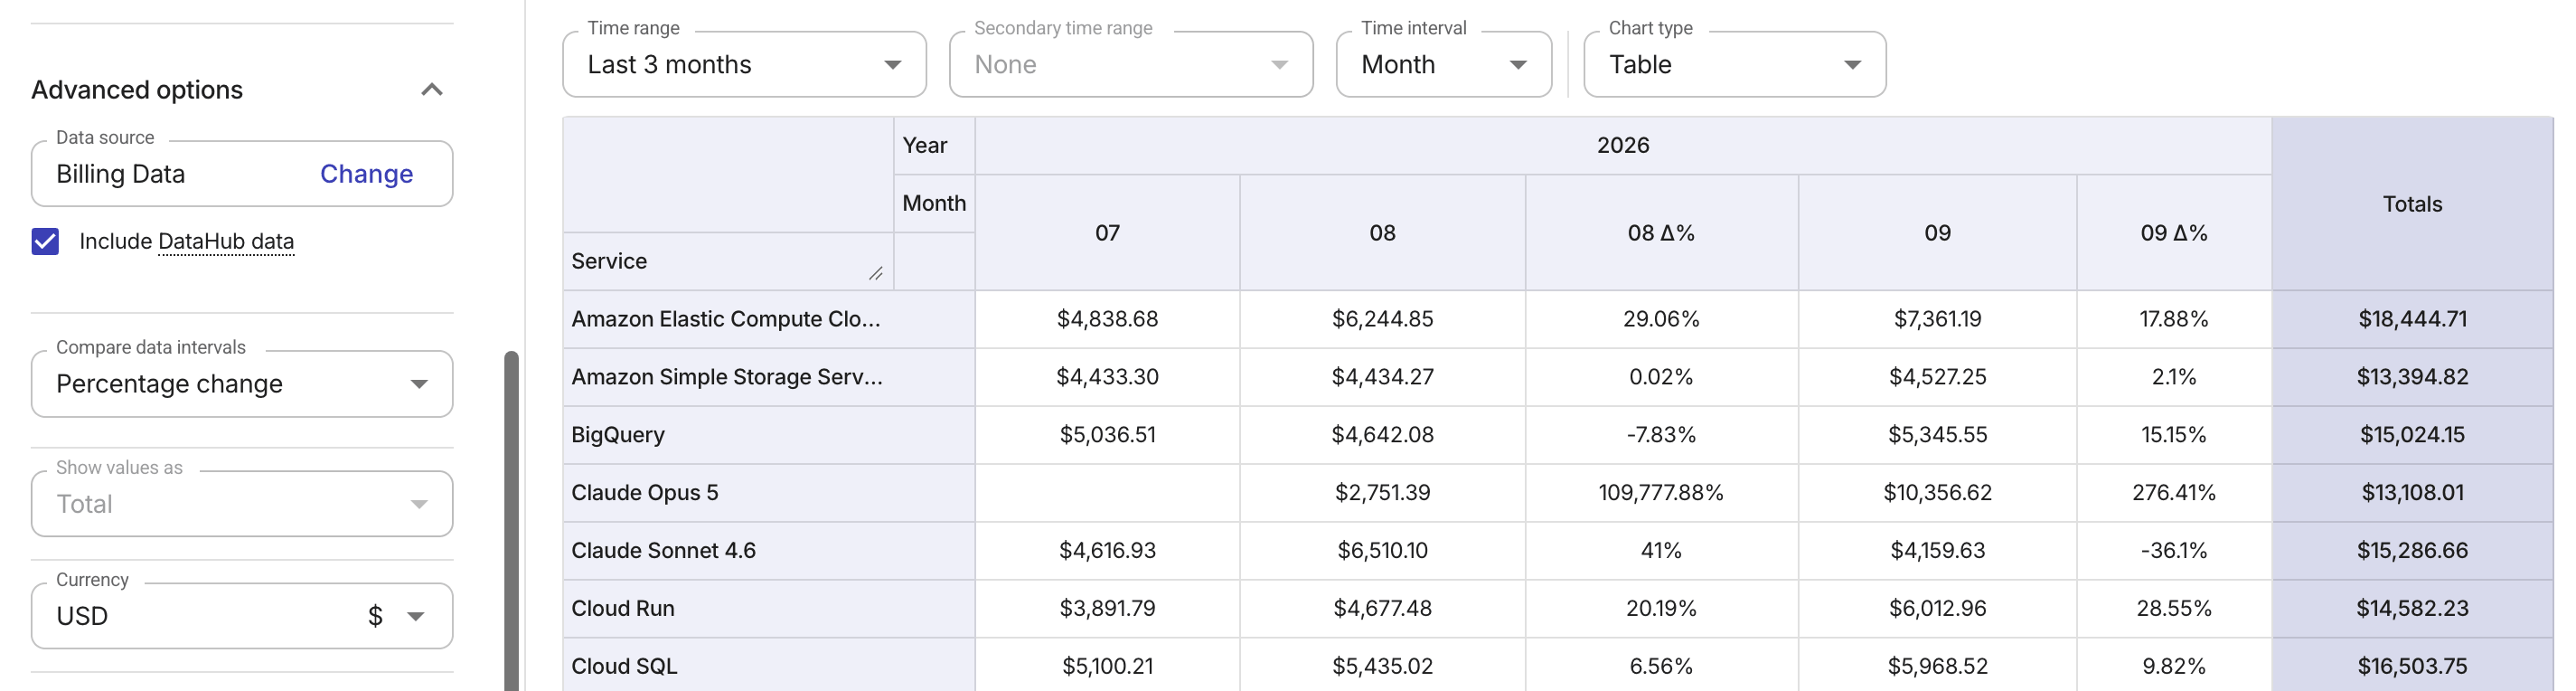This screenshot has width=2576, height=691.
Task: Open Compare data intervals dropdown
Action: click(x=242, y=384)
